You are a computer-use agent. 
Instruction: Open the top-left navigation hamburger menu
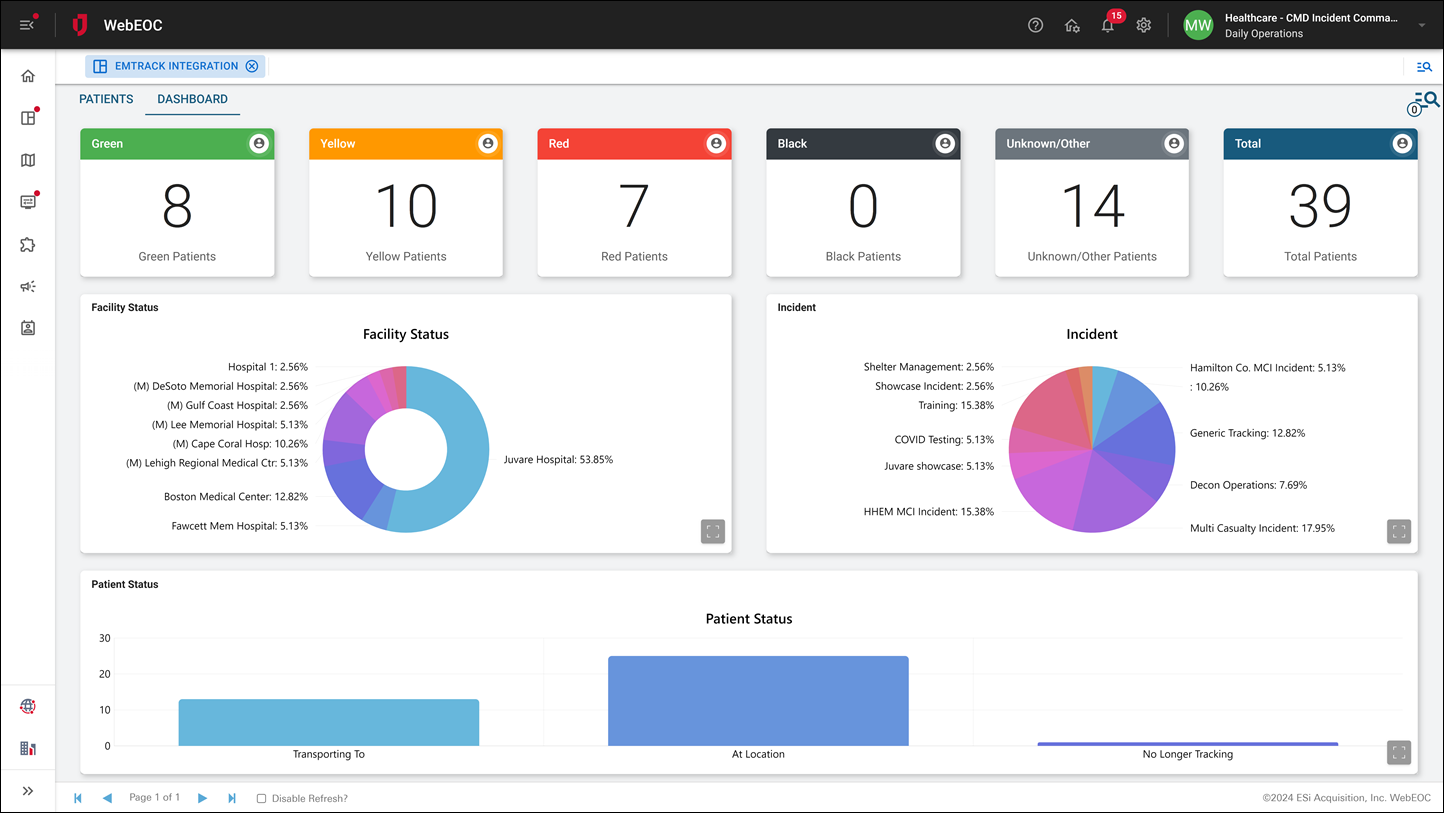27,25
